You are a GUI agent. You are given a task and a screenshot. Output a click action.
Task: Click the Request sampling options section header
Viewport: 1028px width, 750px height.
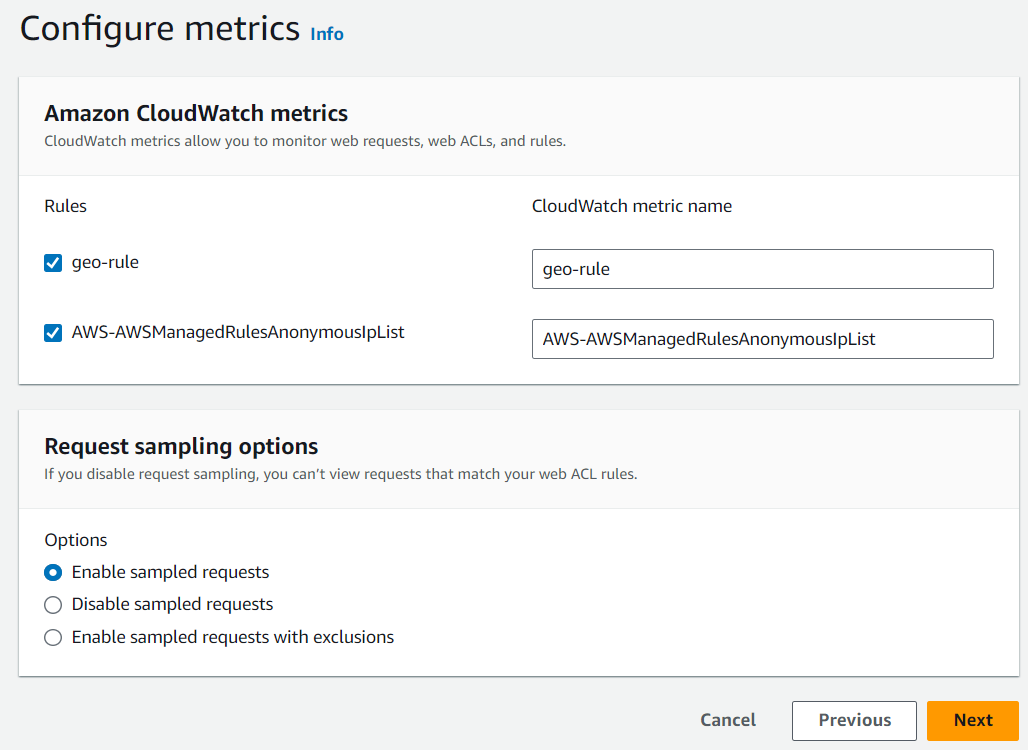pyautogui.click(x=181, y=446)
